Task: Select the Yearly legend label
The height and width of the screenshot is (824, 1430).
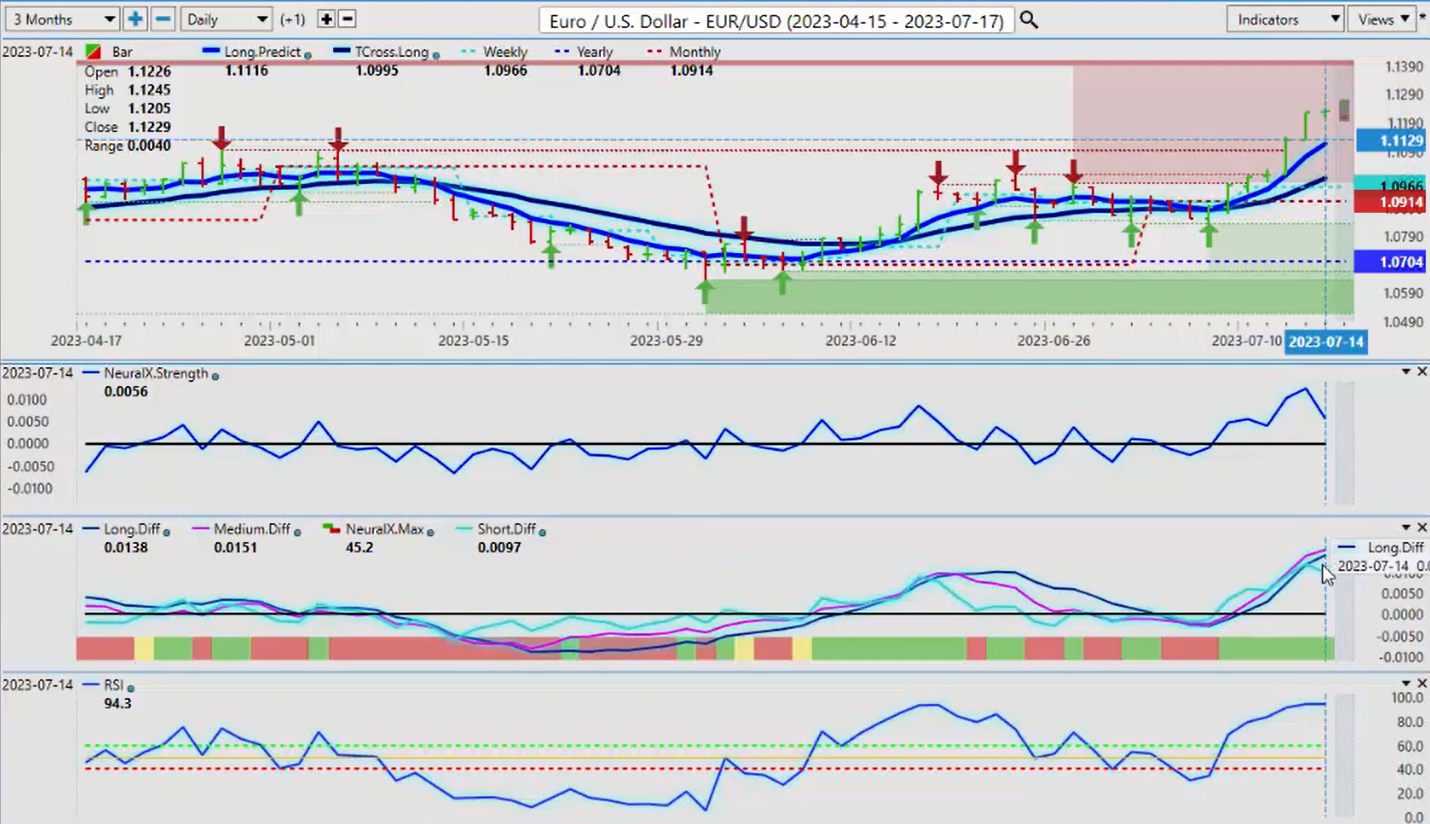Action: click(x=595, y=52)
